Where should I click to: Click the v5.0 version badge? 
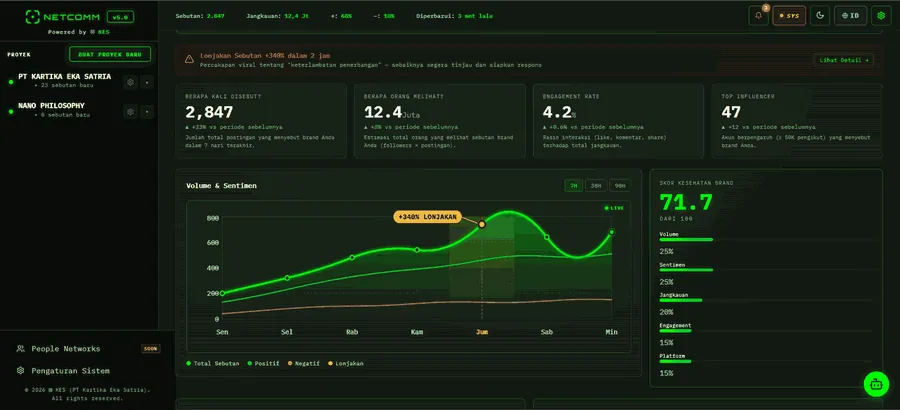pyautogui.click(x=121, y=17)
